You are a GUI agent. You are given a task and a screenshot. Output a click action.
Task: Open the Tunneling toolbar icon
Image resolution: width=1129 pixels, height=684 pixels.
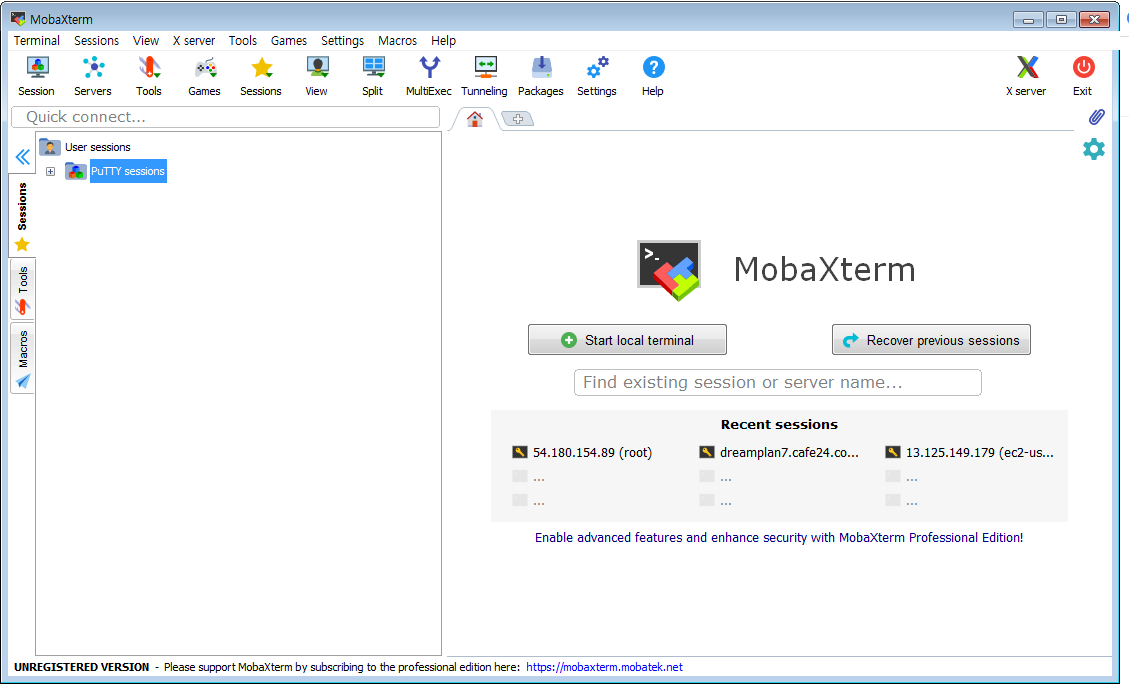485,76
